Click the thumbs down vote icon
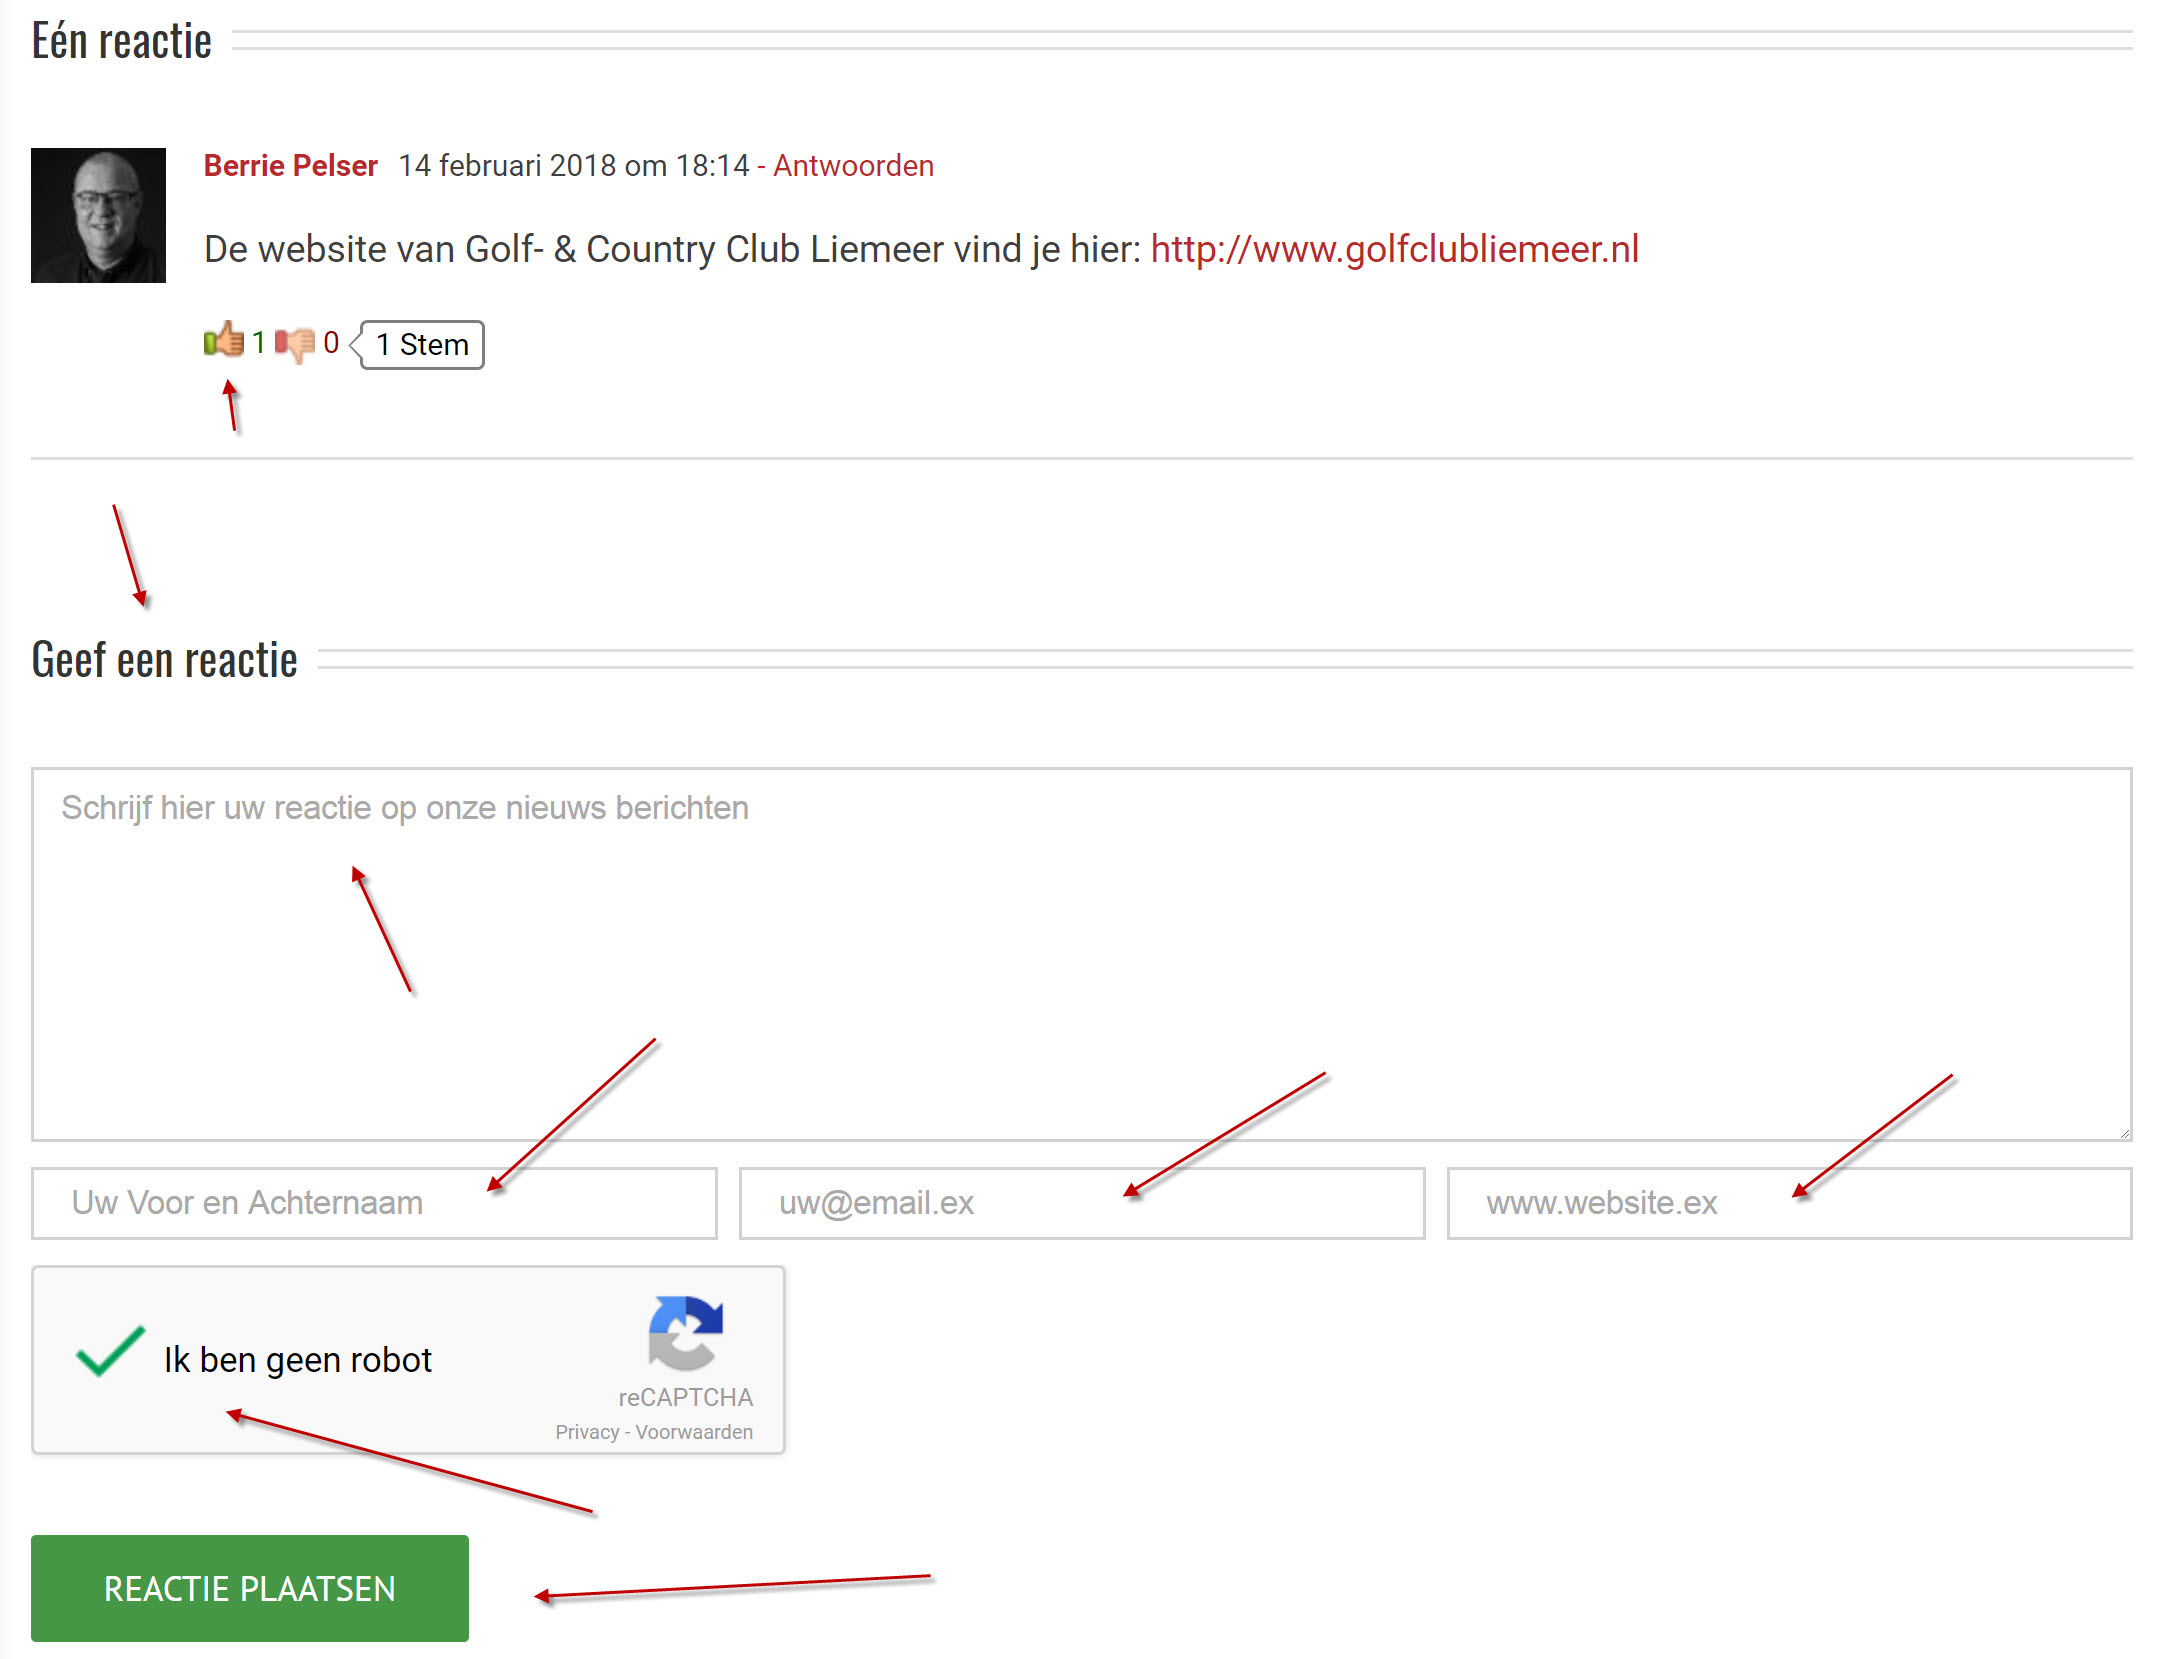Image resolution: width=2159 pixels, height=1659 pixels. [295, 345]
